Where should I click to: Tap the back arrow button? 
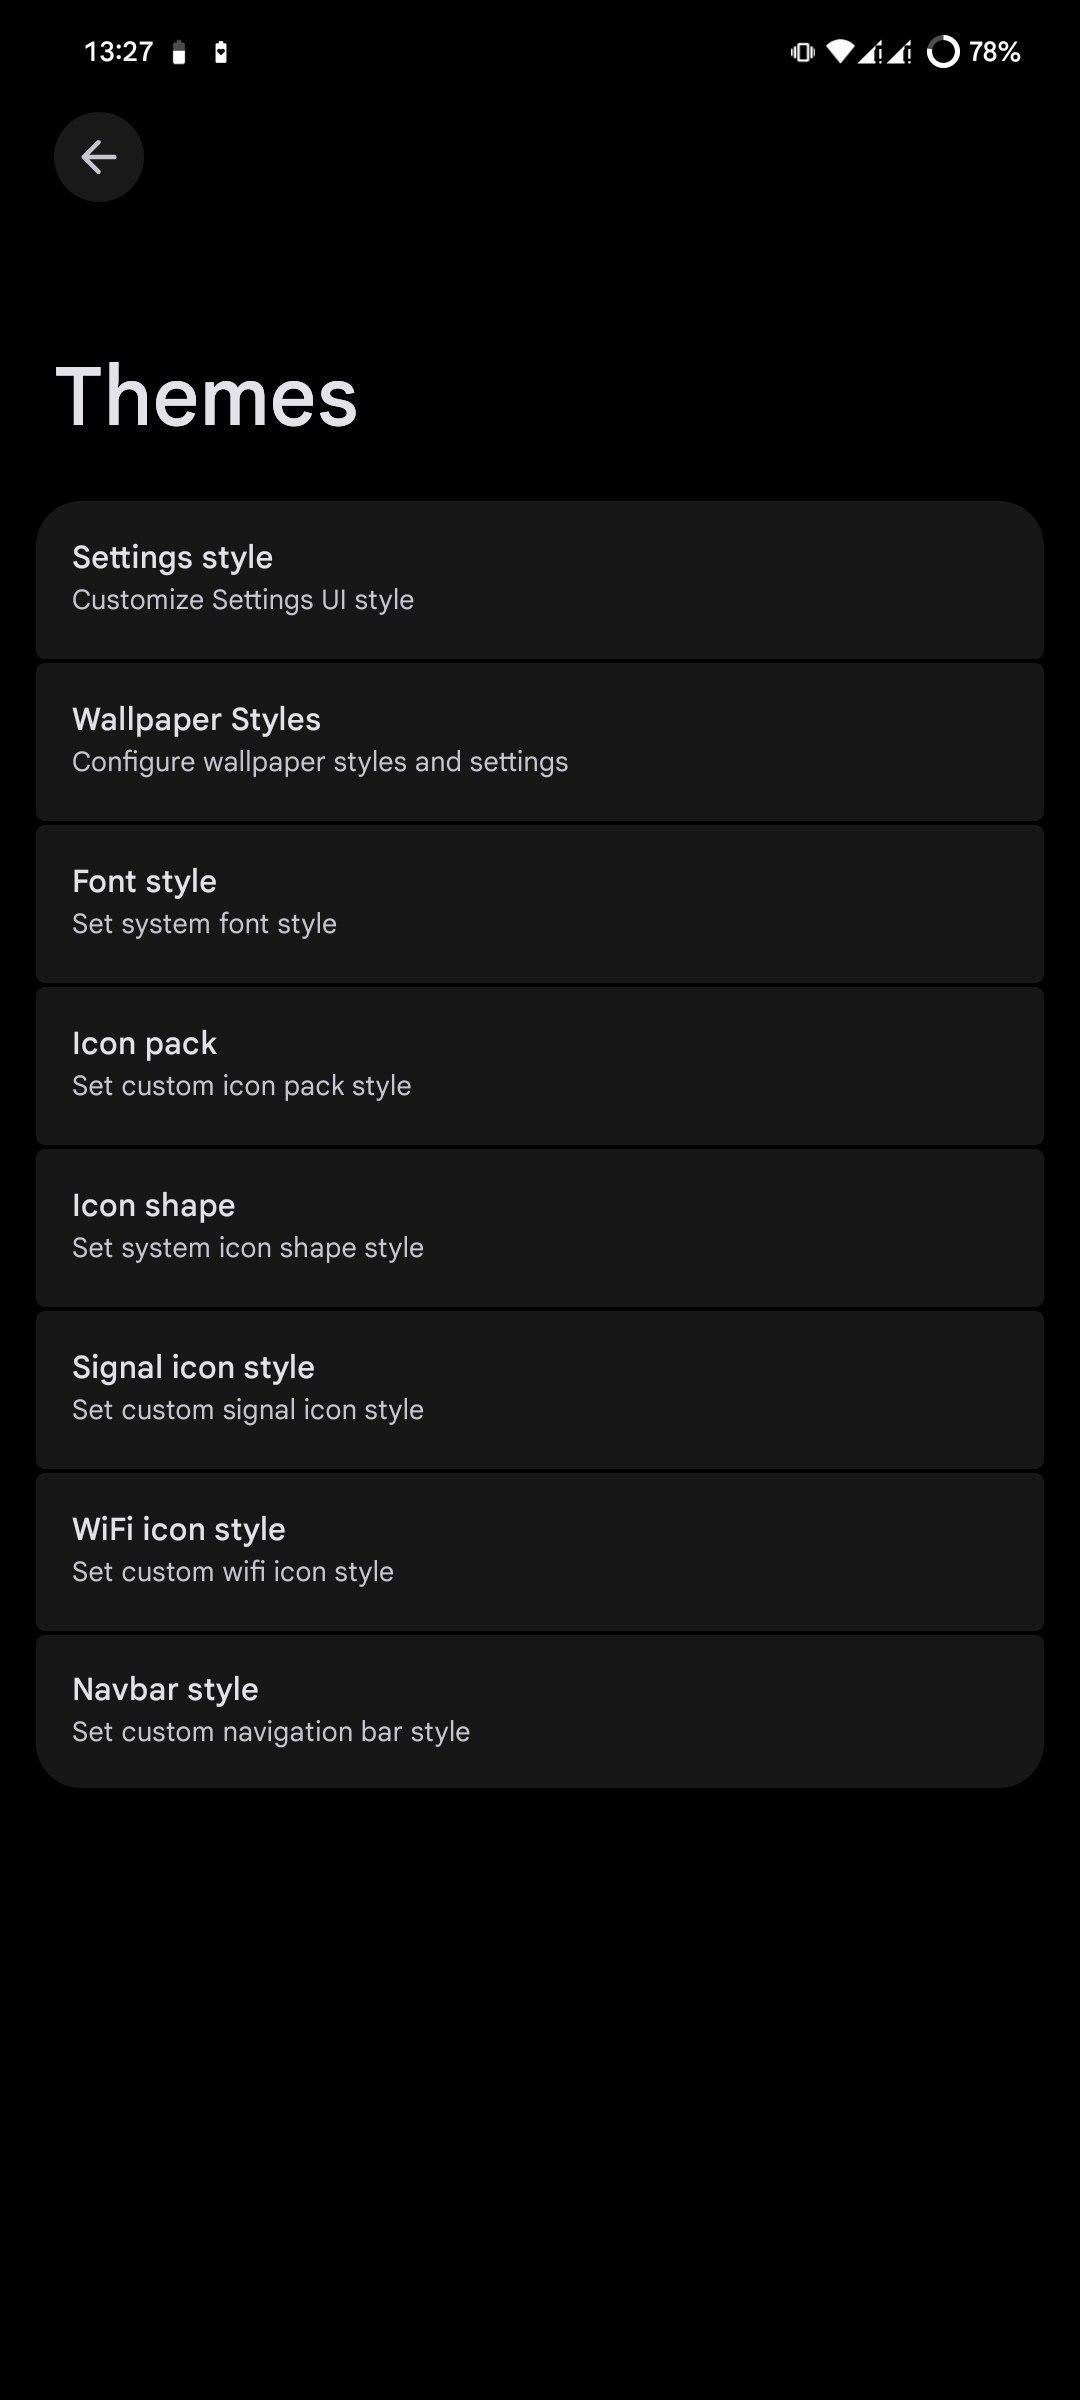pyautogui.click(x=98, y=157)
